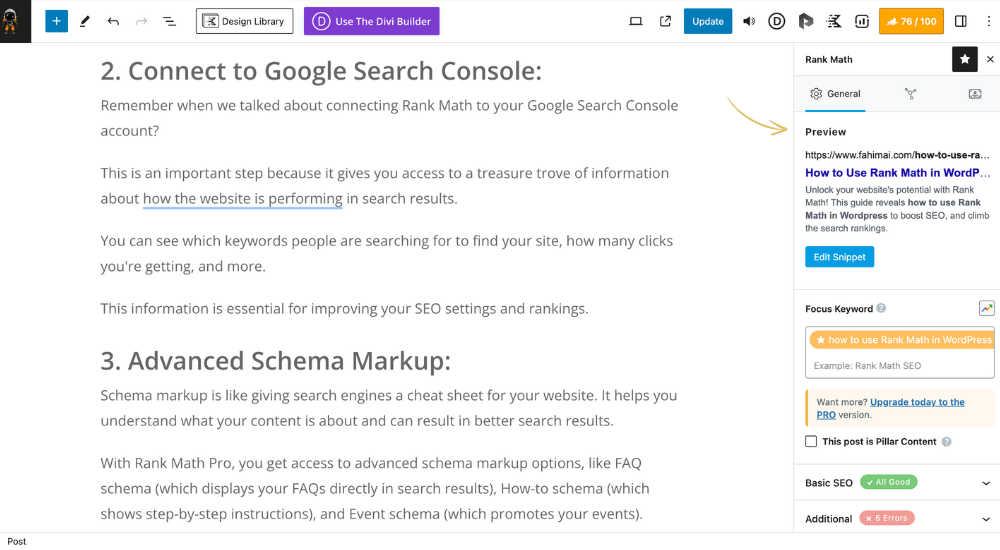Image resolution: width=1000 pixels, height=550 pixels.
Task: Toggle the Rank Math star pin button
Action: pyautogui.click(x=964, y=59)
